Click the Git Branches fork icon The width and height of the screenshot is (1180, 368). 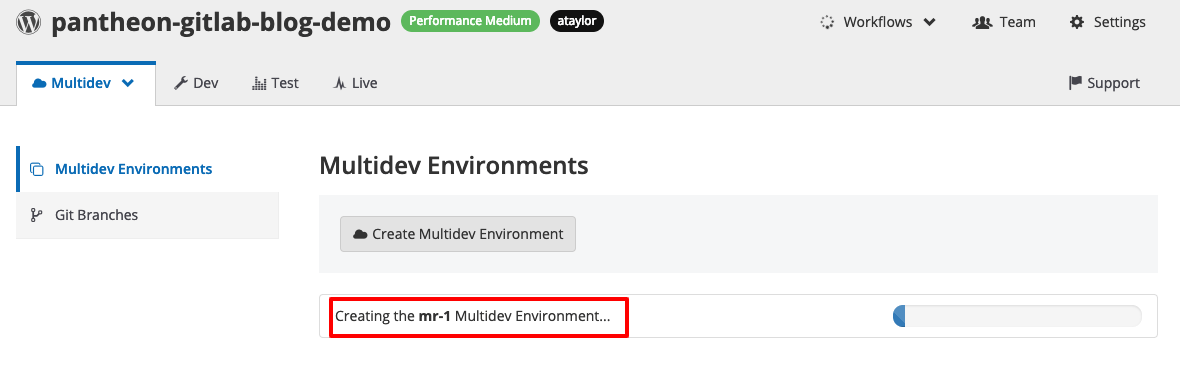pyautogui.click(x=36, y=215)
